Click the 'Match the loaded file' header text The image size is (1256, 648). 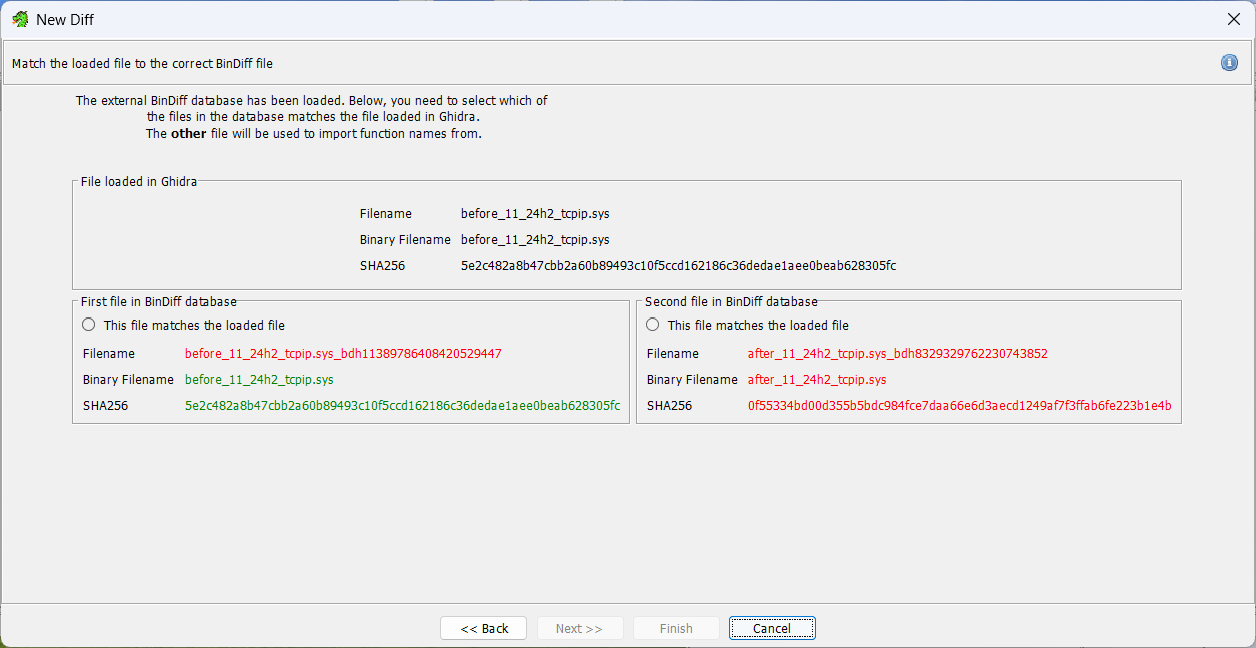(x=142, y=64)
